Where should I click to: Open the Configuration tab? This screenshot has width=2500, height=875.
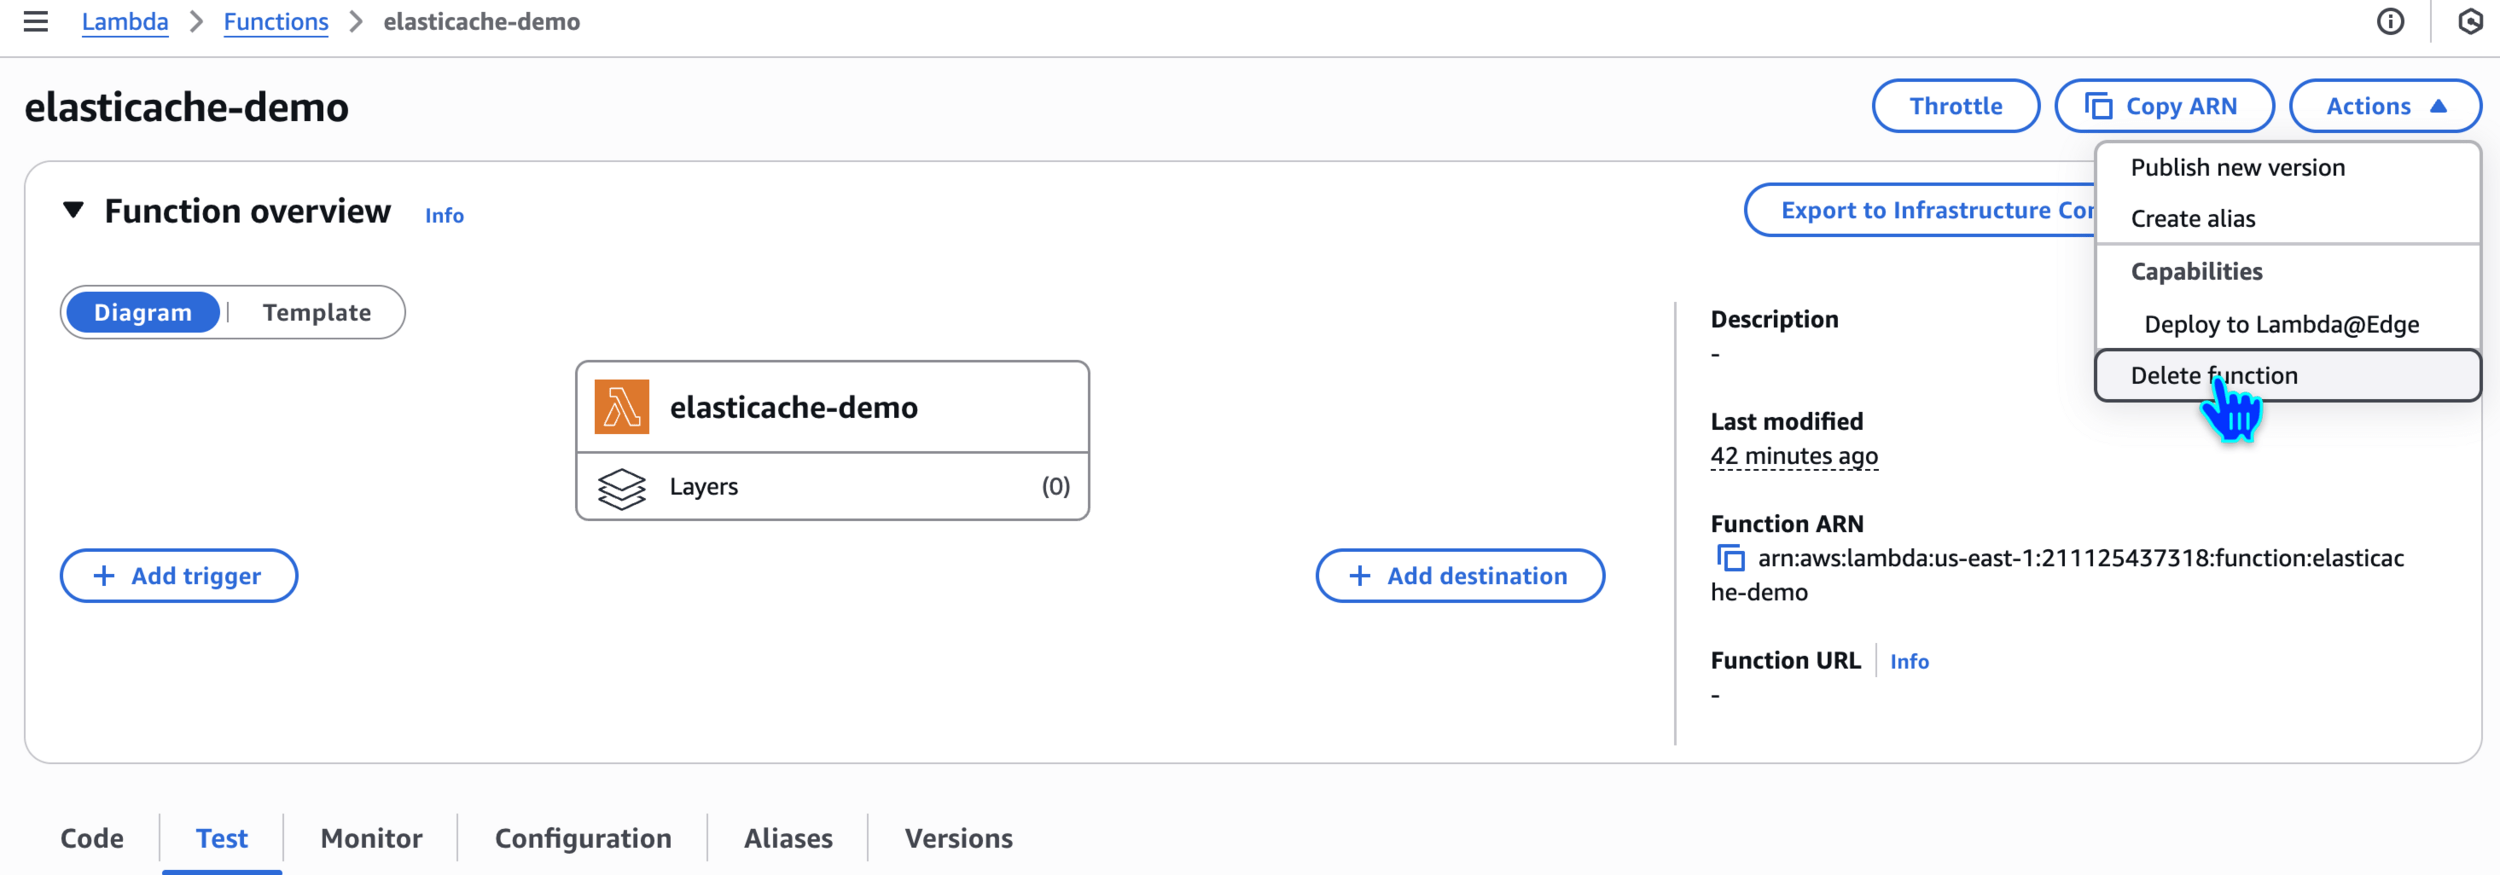[x=583, y=838]
